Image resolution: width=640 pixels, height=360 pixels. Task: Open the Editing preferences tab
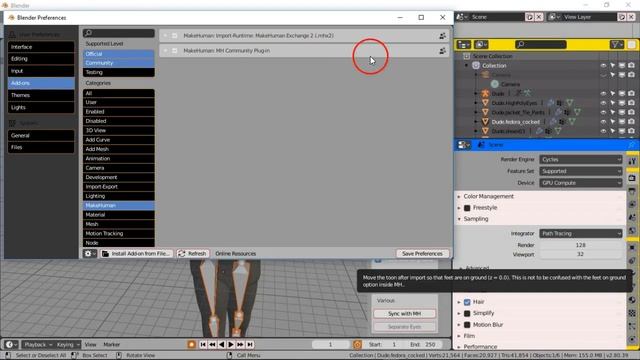41,59
